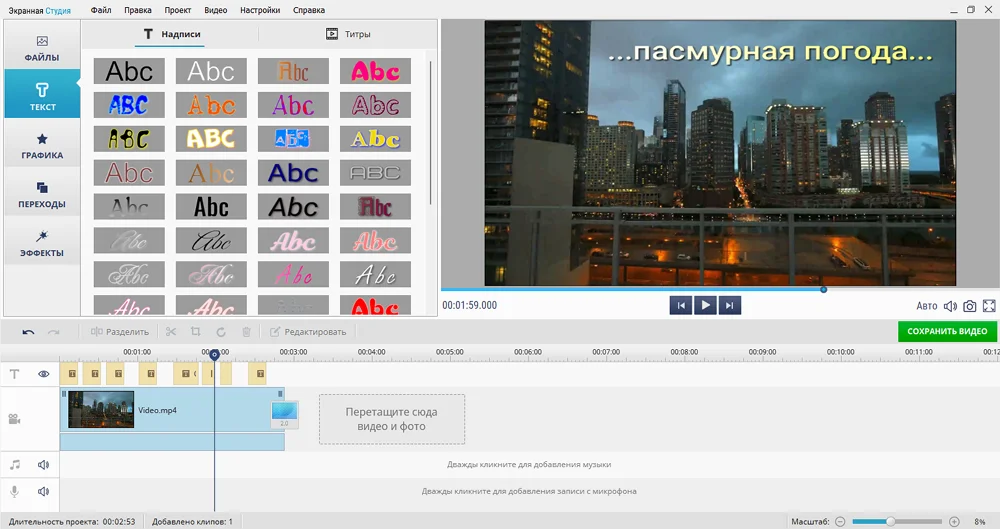Choose the yellow outlined ABC text style
This screenshot has height=529, width=1000.
(211, 139)
